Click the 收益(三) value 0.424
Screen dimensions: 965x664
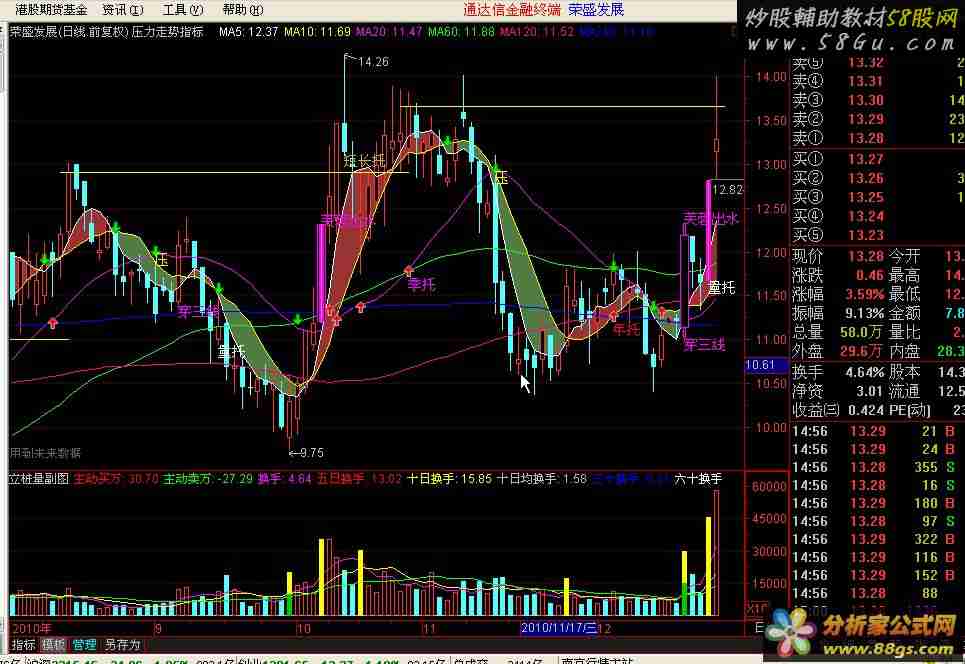(865, 410)
